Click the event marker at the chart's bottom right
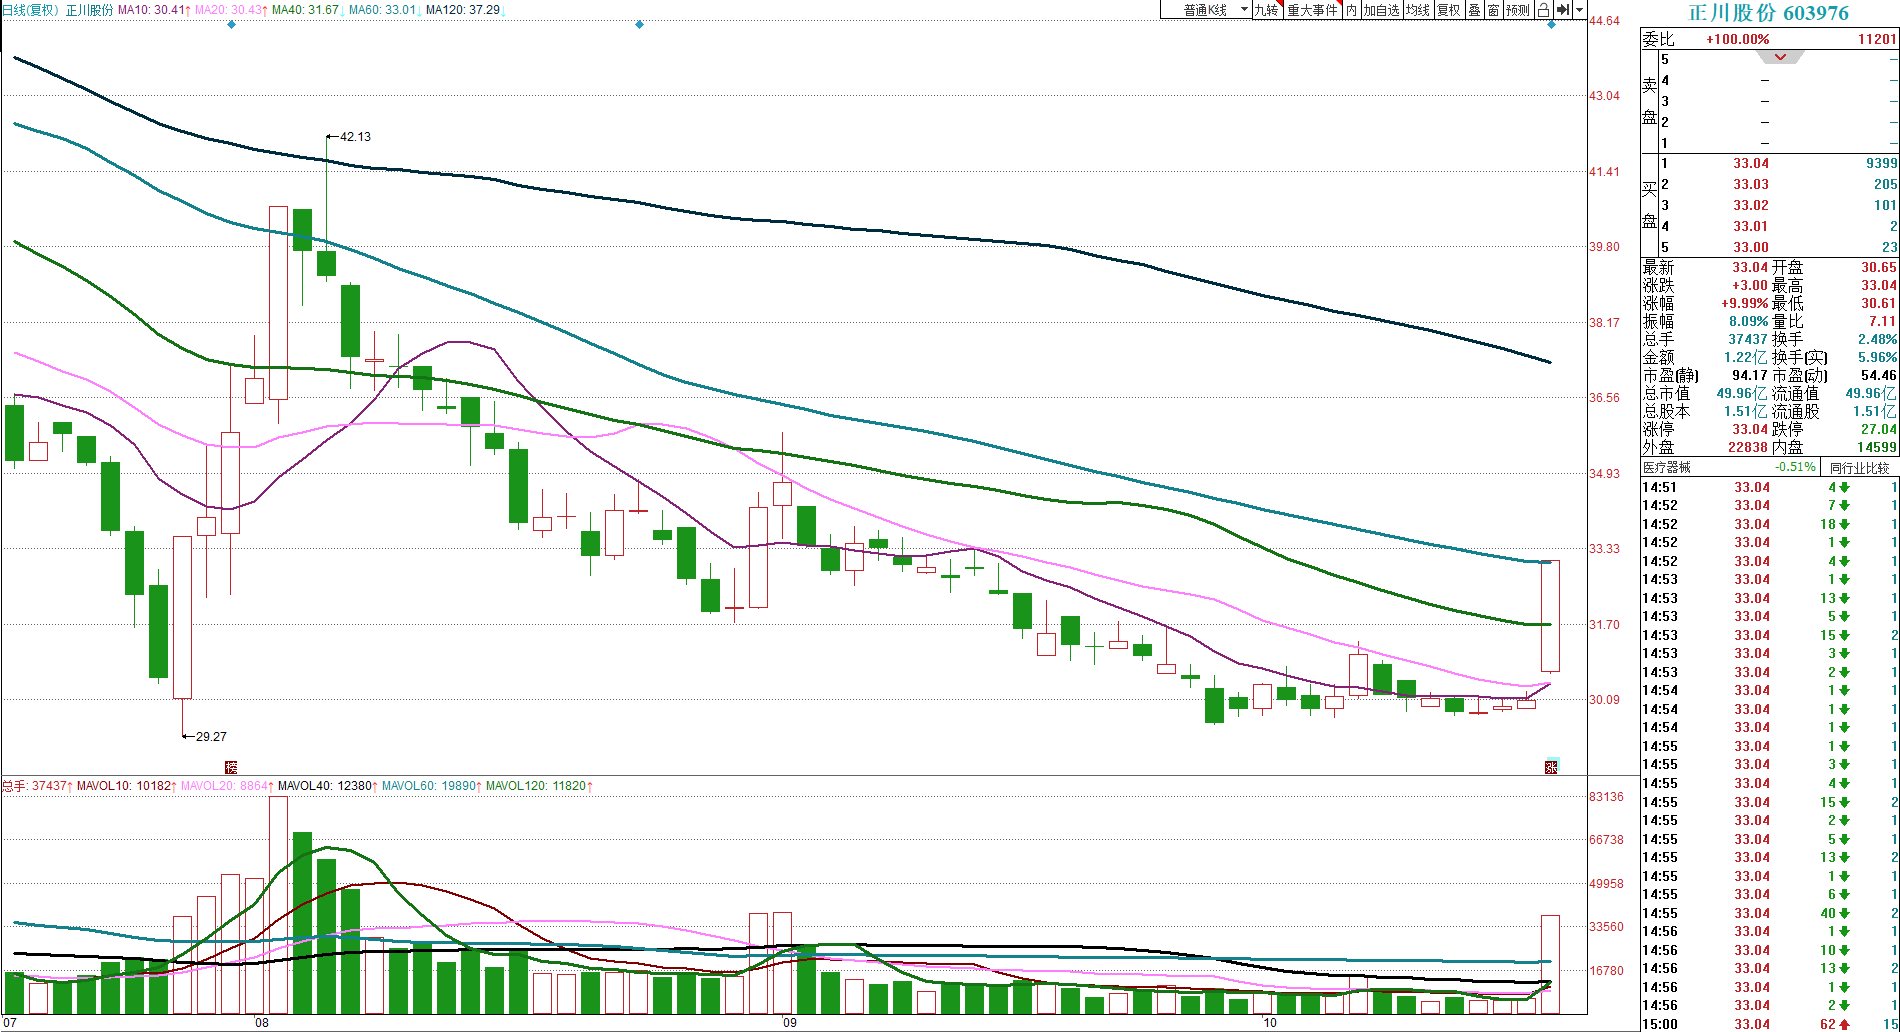Image resolution: width=1900 pixels, height=1032 pixels. 1551,767
